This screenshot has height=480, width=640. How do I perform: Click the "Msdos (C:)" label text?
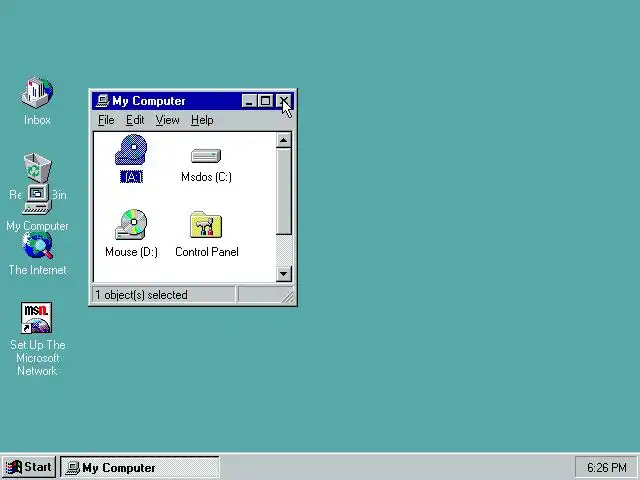(x=206, y=177)
